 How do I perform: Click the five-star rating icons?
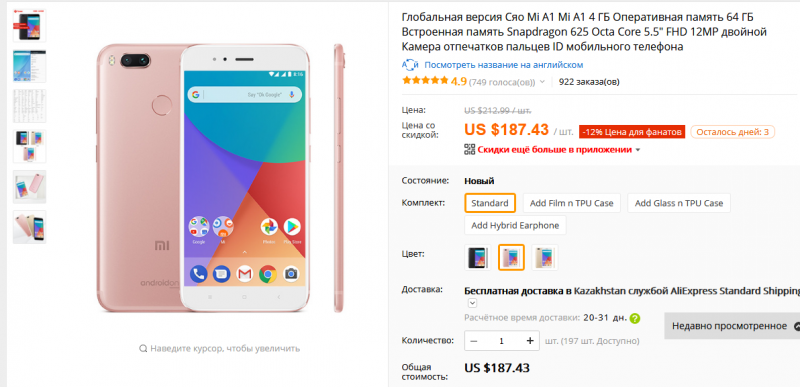(x=425, y=81)
